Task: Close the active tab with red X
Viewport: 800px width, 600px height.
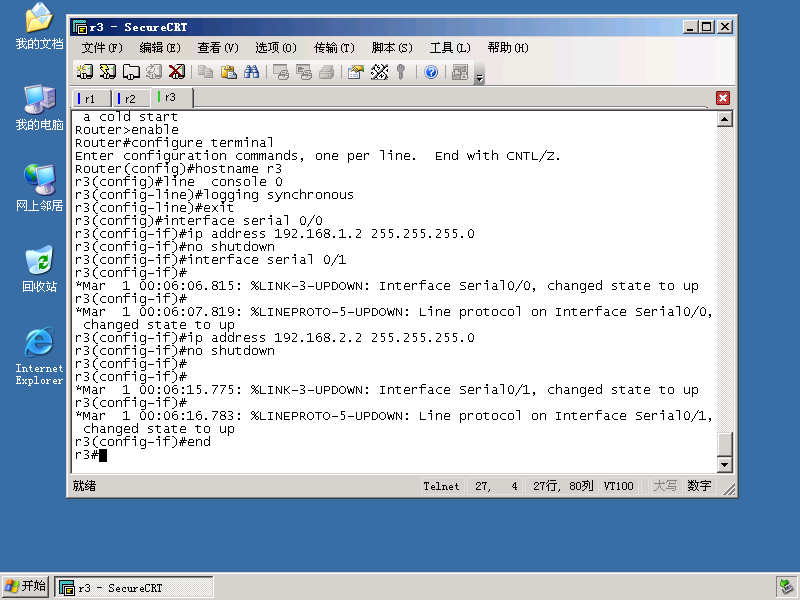Action: click(723, 98)
